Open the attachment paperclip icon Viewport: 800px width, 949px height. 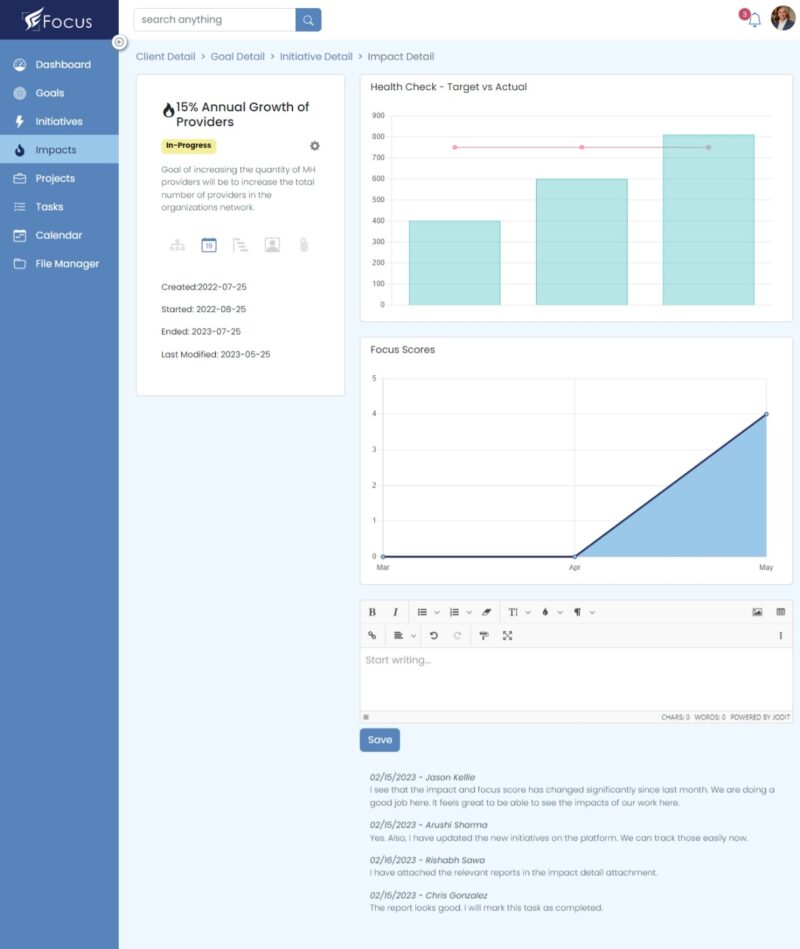click(304, 244)
